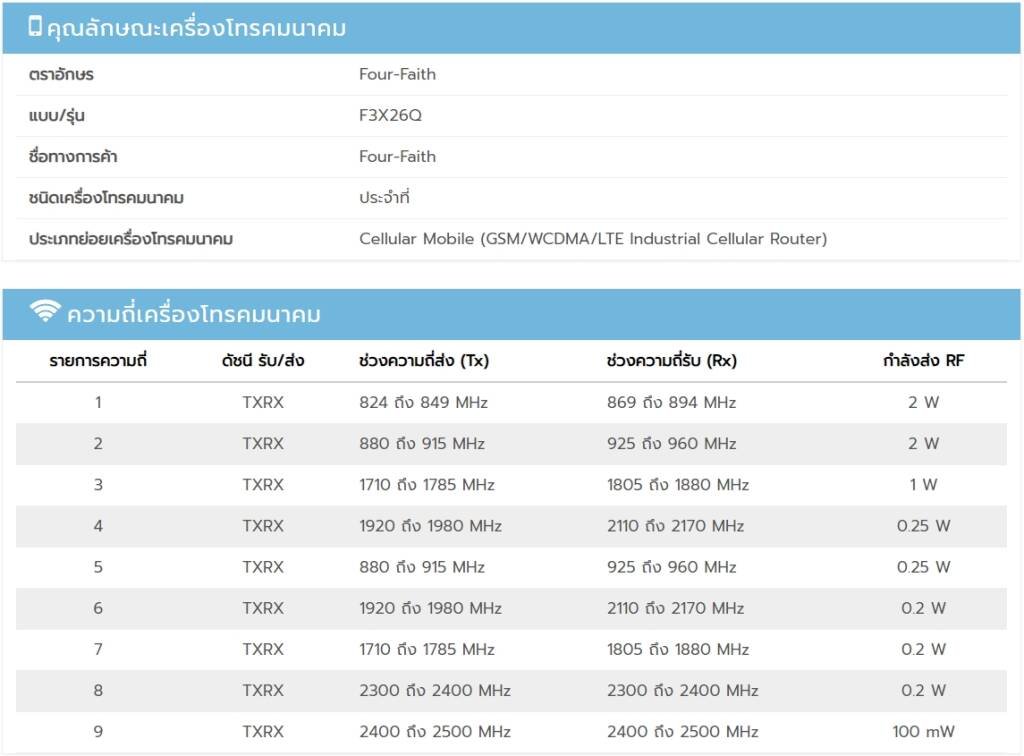
Task: Click the row number 9 cell
Action: pyautogui.click(x=98, y=731)
